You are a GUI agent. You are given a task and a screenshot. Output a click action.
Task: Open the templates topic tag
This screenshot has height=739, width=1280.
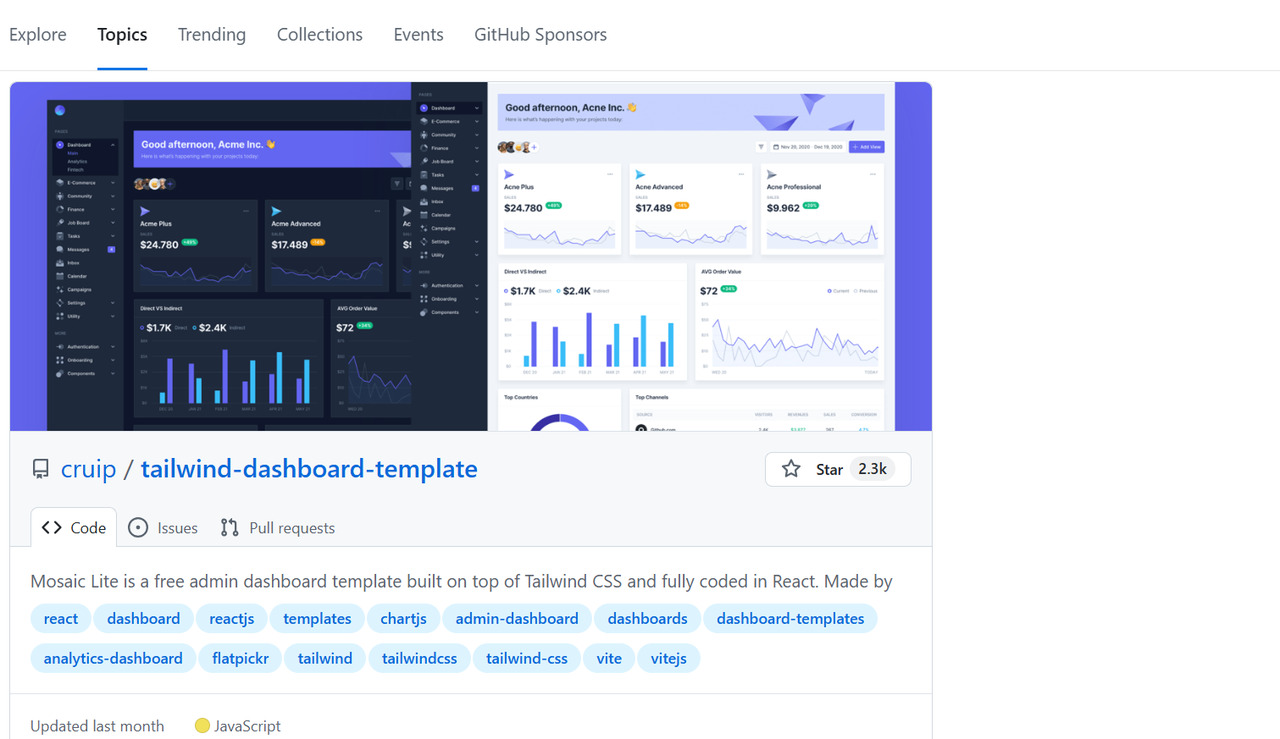(317, 619)
